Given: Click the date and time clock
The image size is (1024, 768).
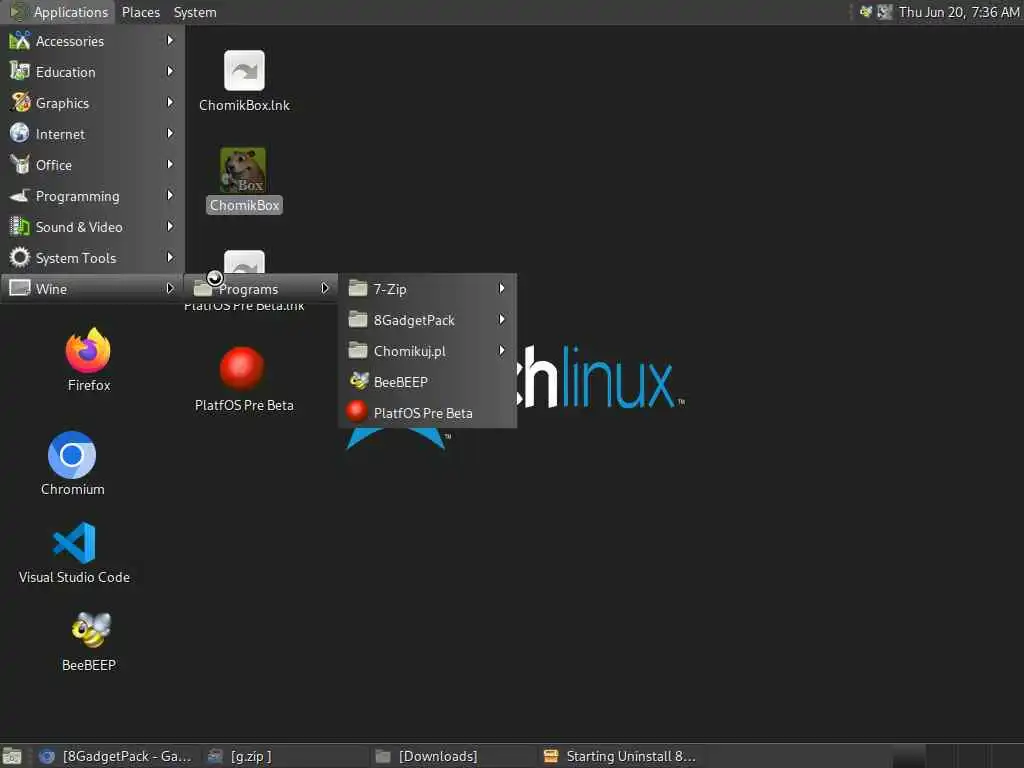Looking at the screenshot, I should 959,12.
